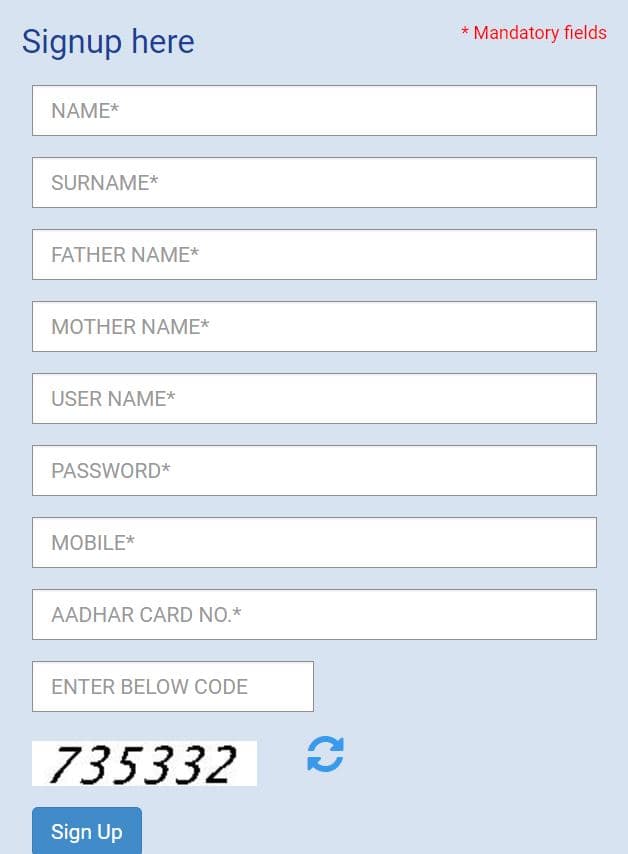Click the ENTER BELOW CODE box
This screenshot has height=854, width=628.
(173, 687)
